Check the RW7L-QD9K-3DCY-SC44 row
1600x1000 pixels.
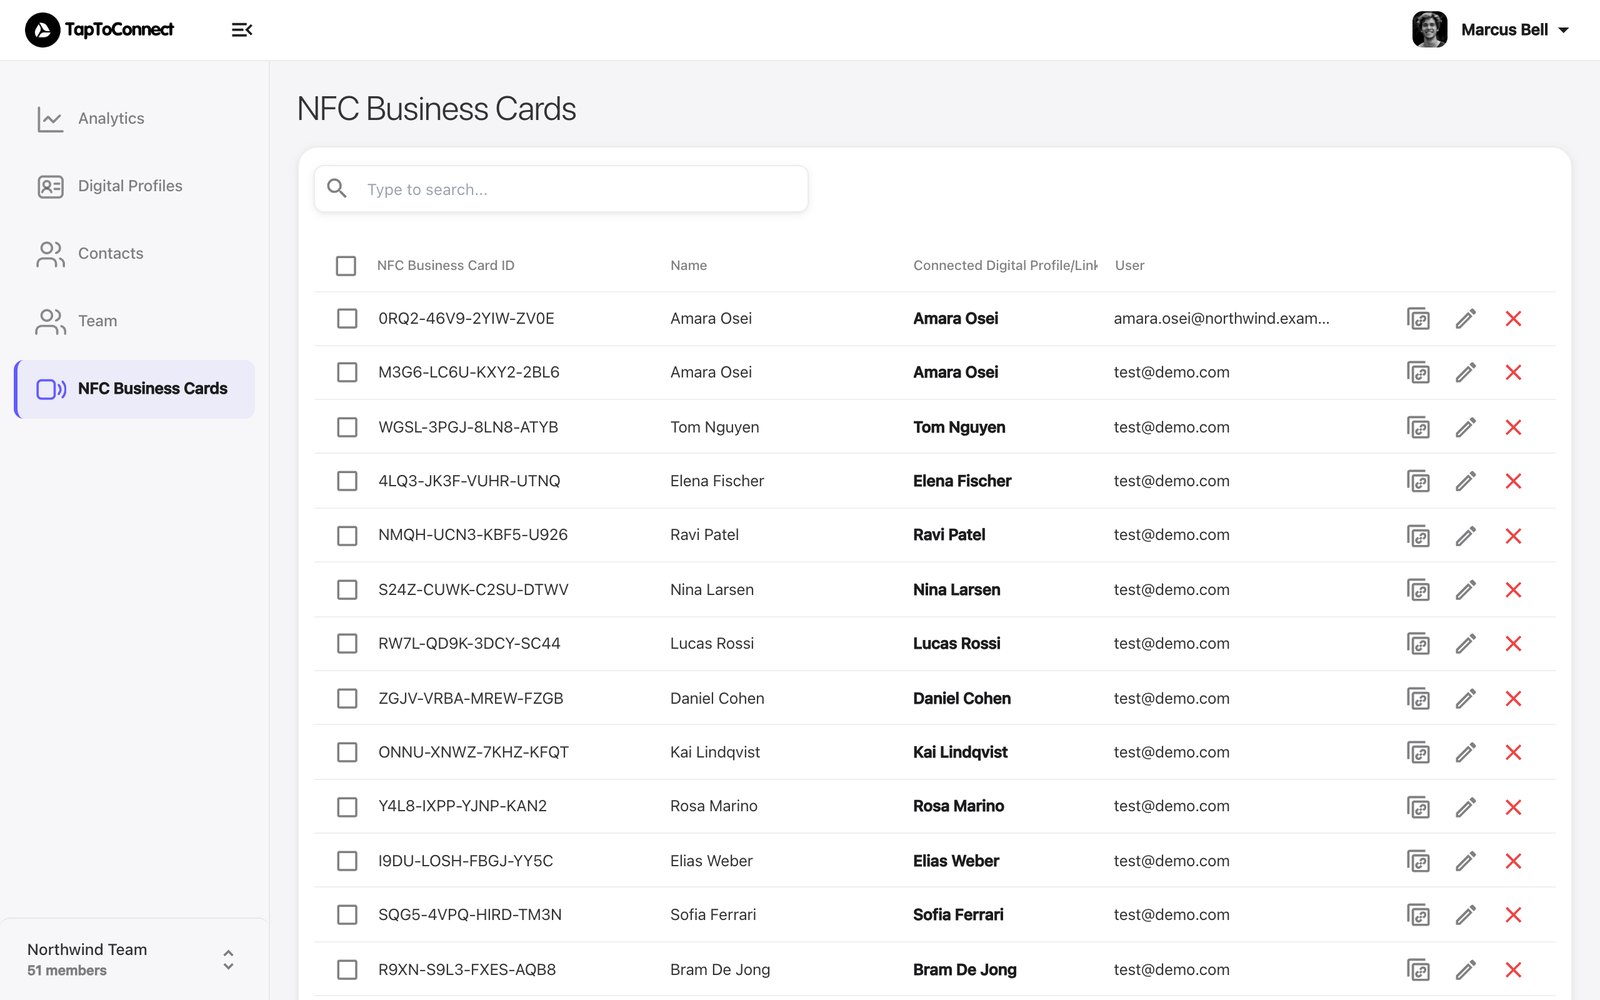click(x=347, y=643)
